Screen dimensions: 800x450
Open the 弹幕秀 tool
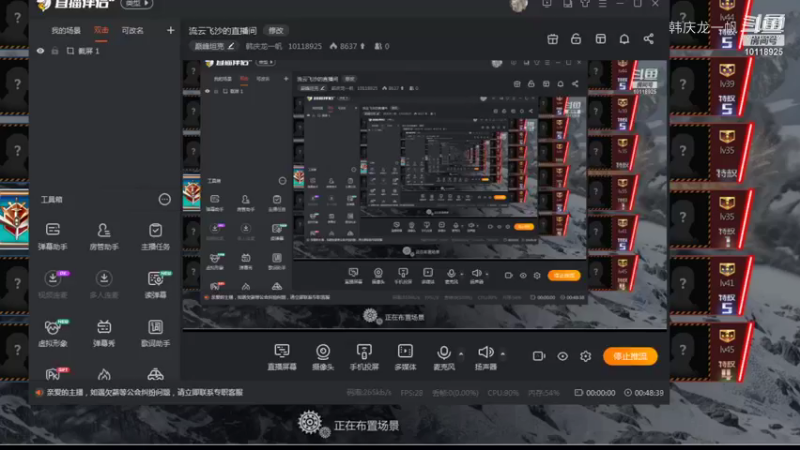[104, 333]
